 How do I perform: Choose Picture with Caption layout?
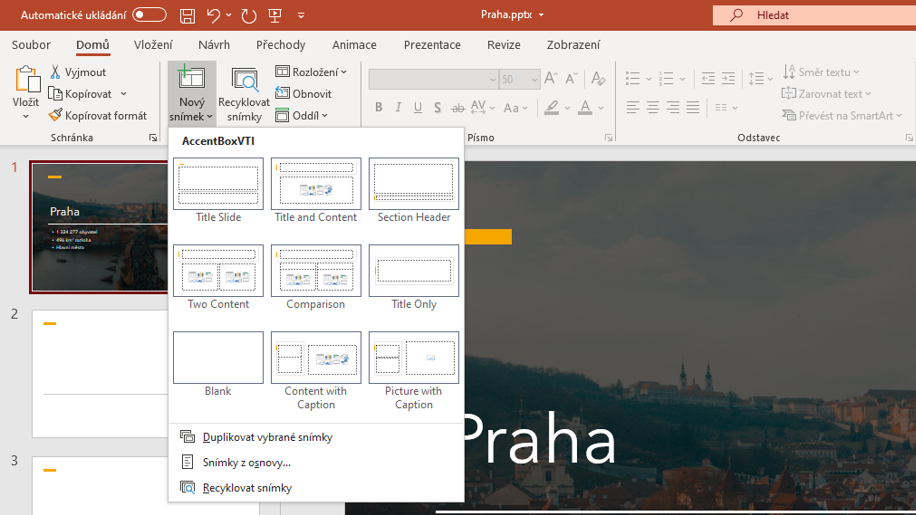414,371
